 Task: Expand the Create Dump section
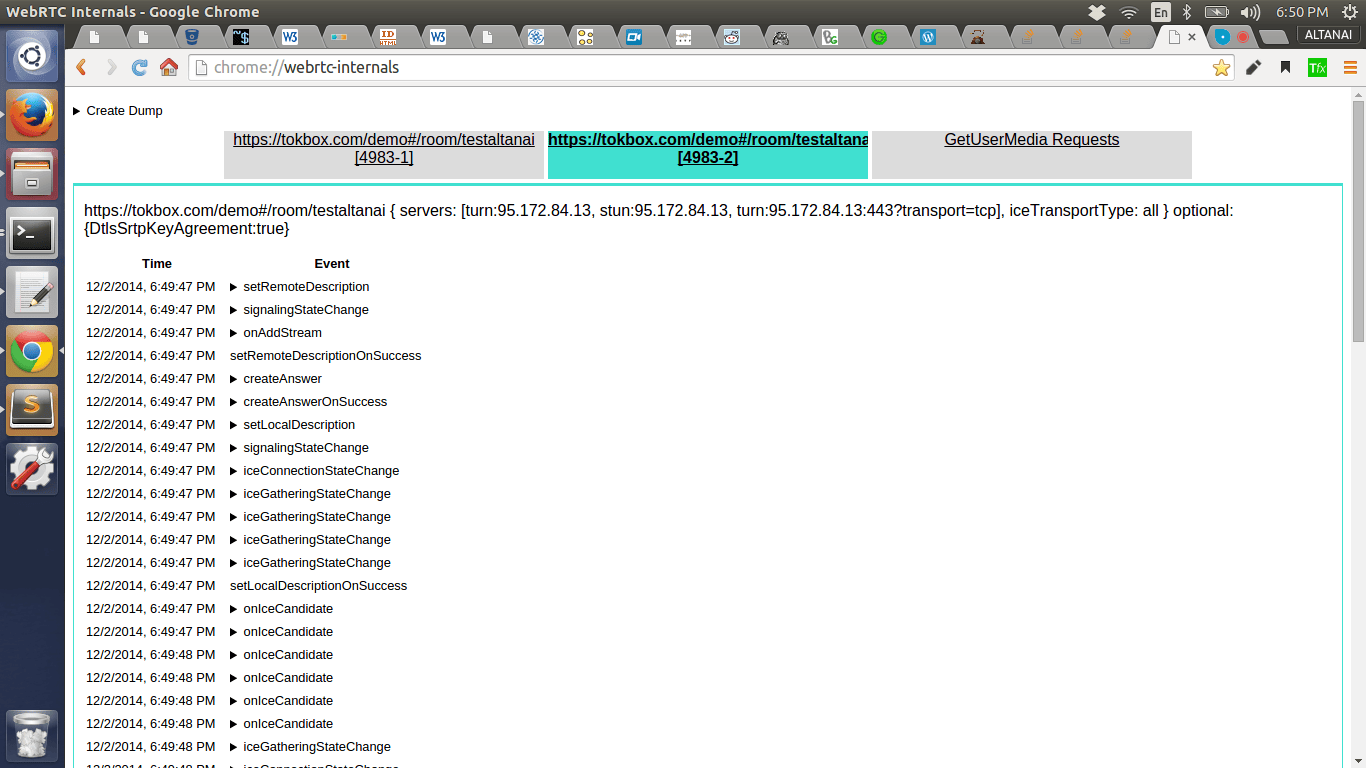(x=117, y=111)
